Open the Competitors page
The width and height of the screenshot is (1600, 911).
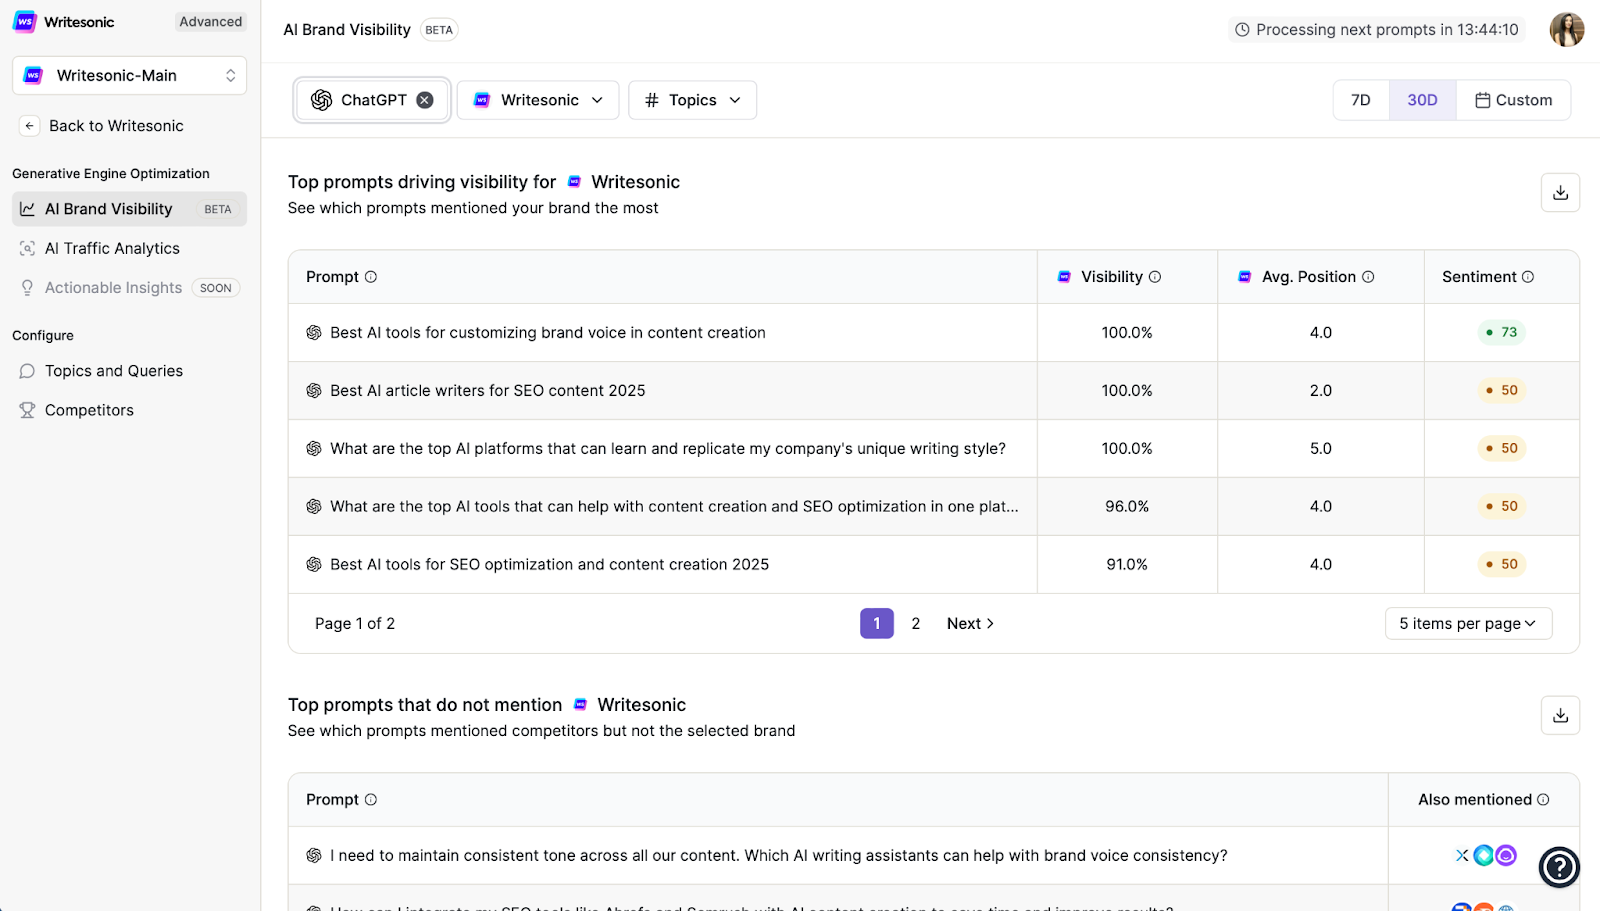pyautogui.click(x=89, y=410)
